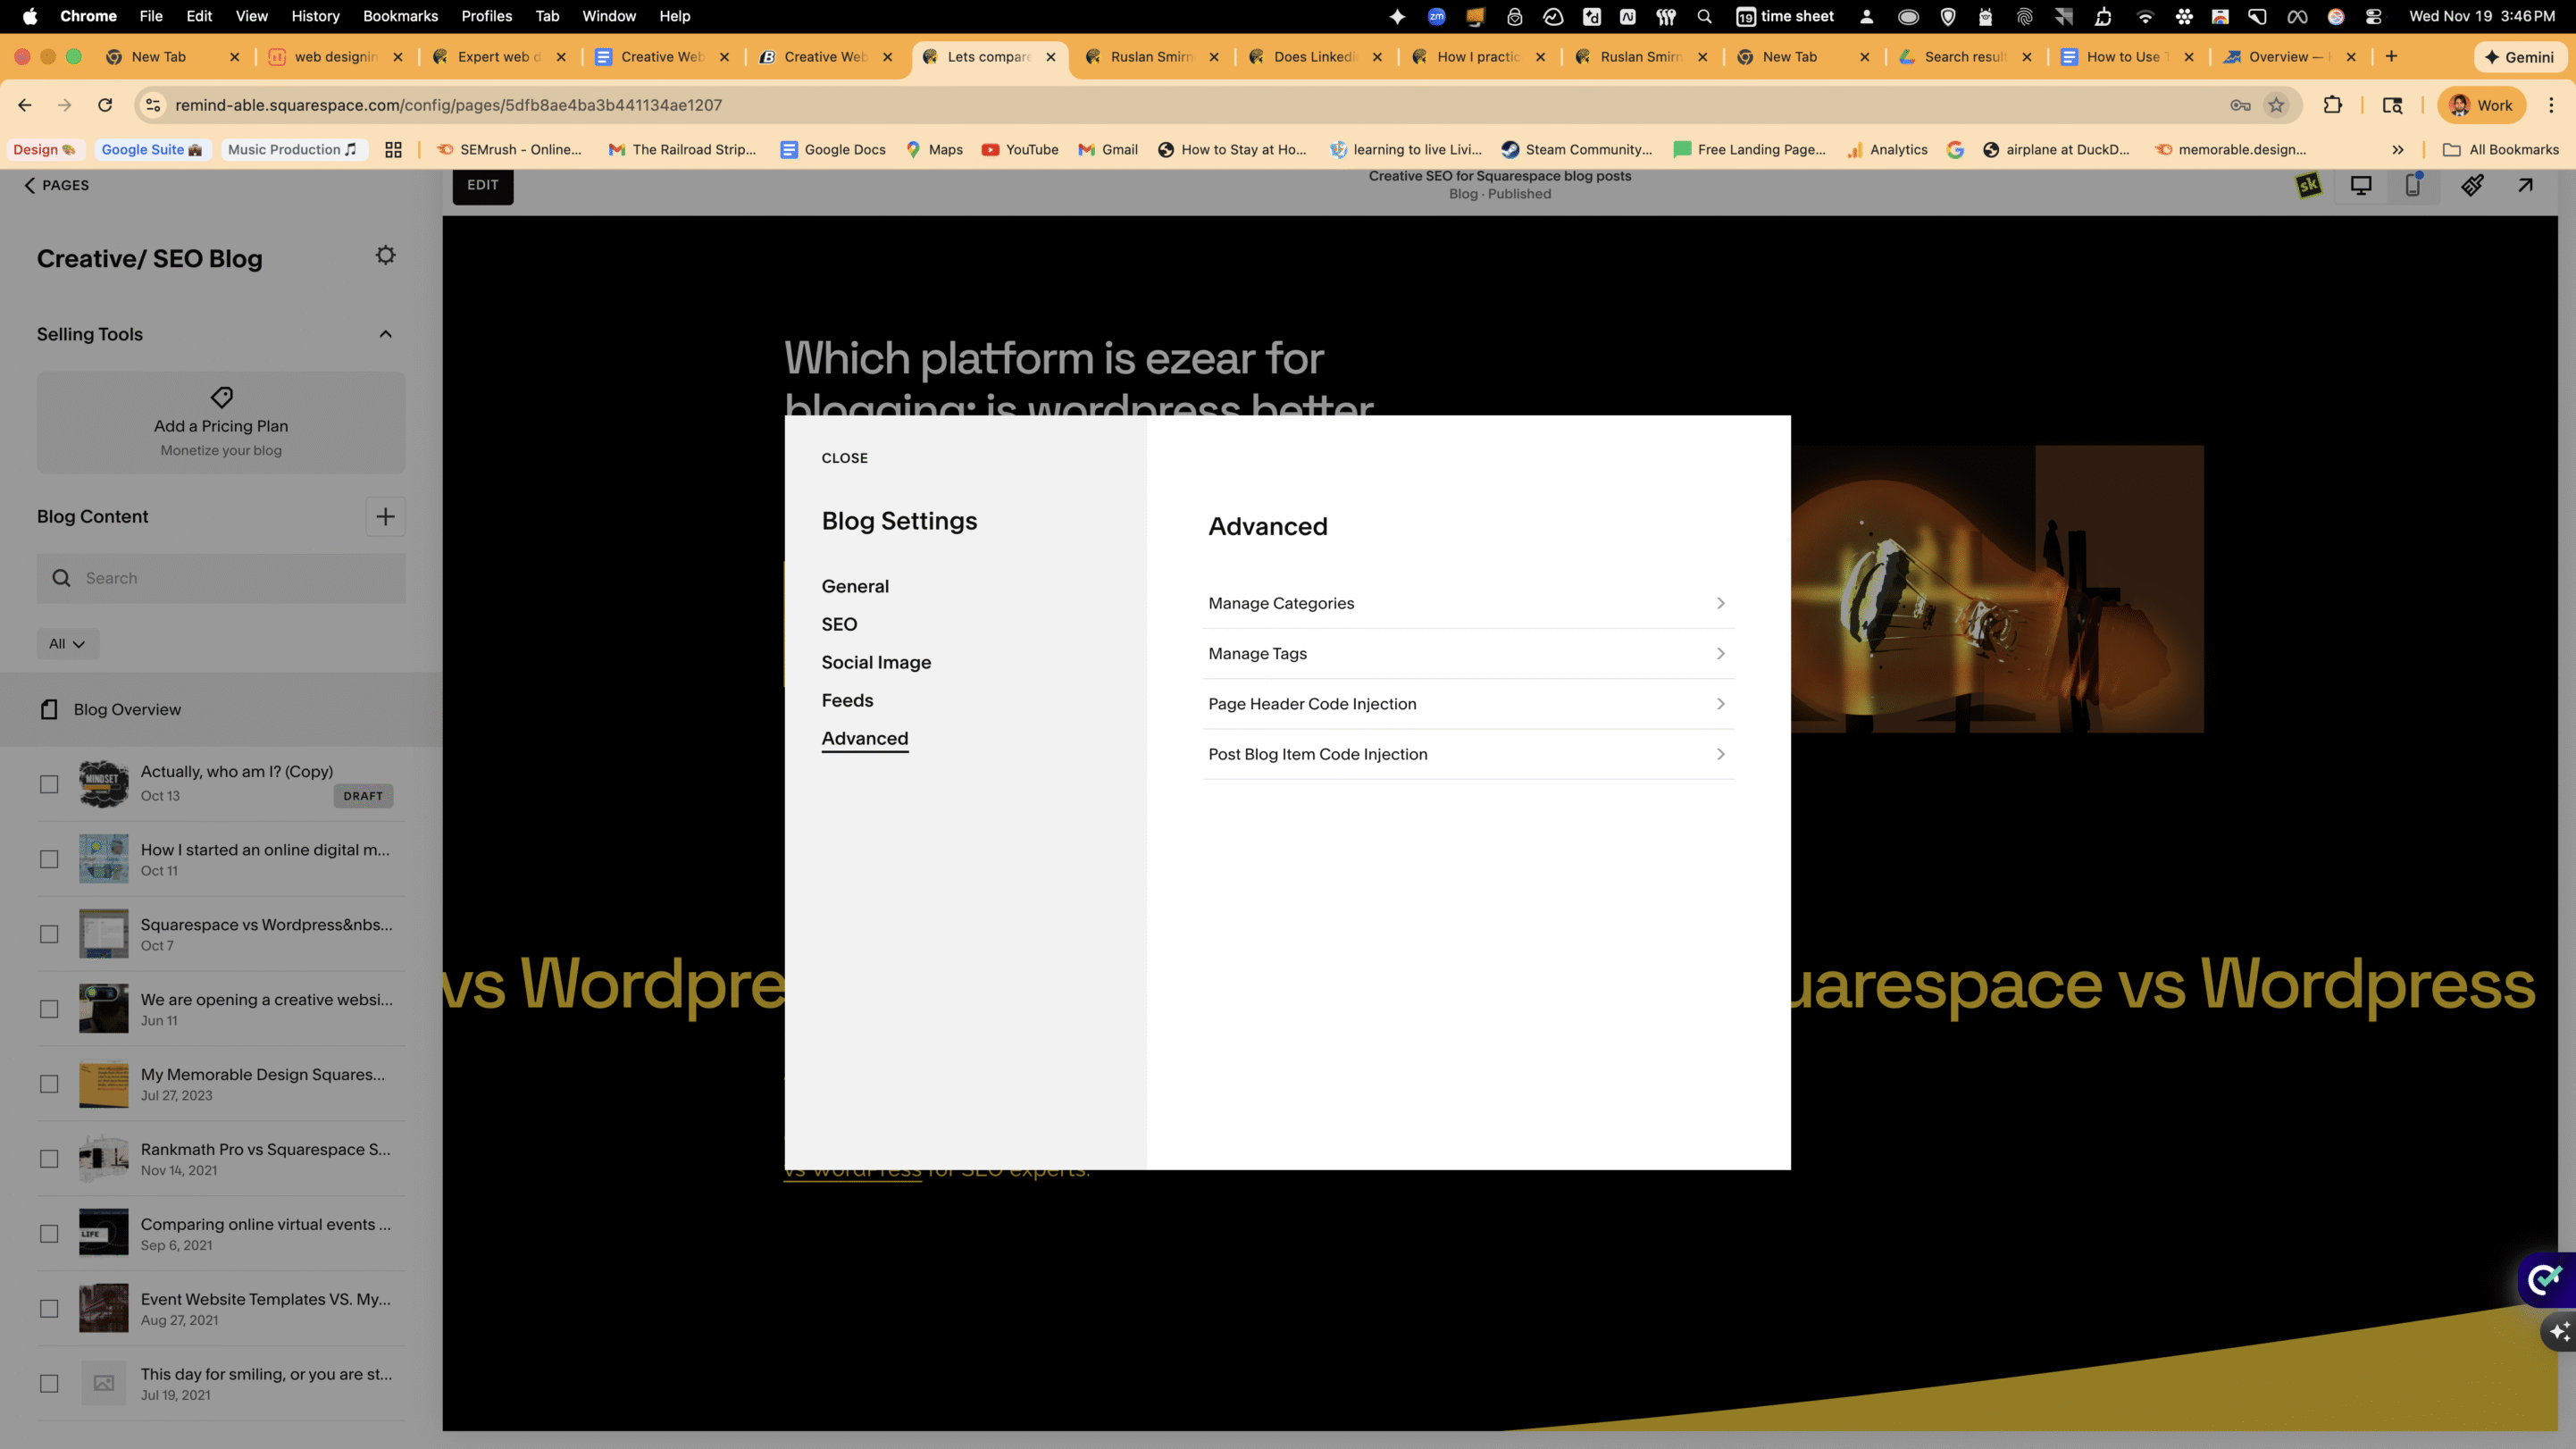Open the SEO settings section
The height and width of the screenshot is (1449, 2576).
click(x=839, y=624)
